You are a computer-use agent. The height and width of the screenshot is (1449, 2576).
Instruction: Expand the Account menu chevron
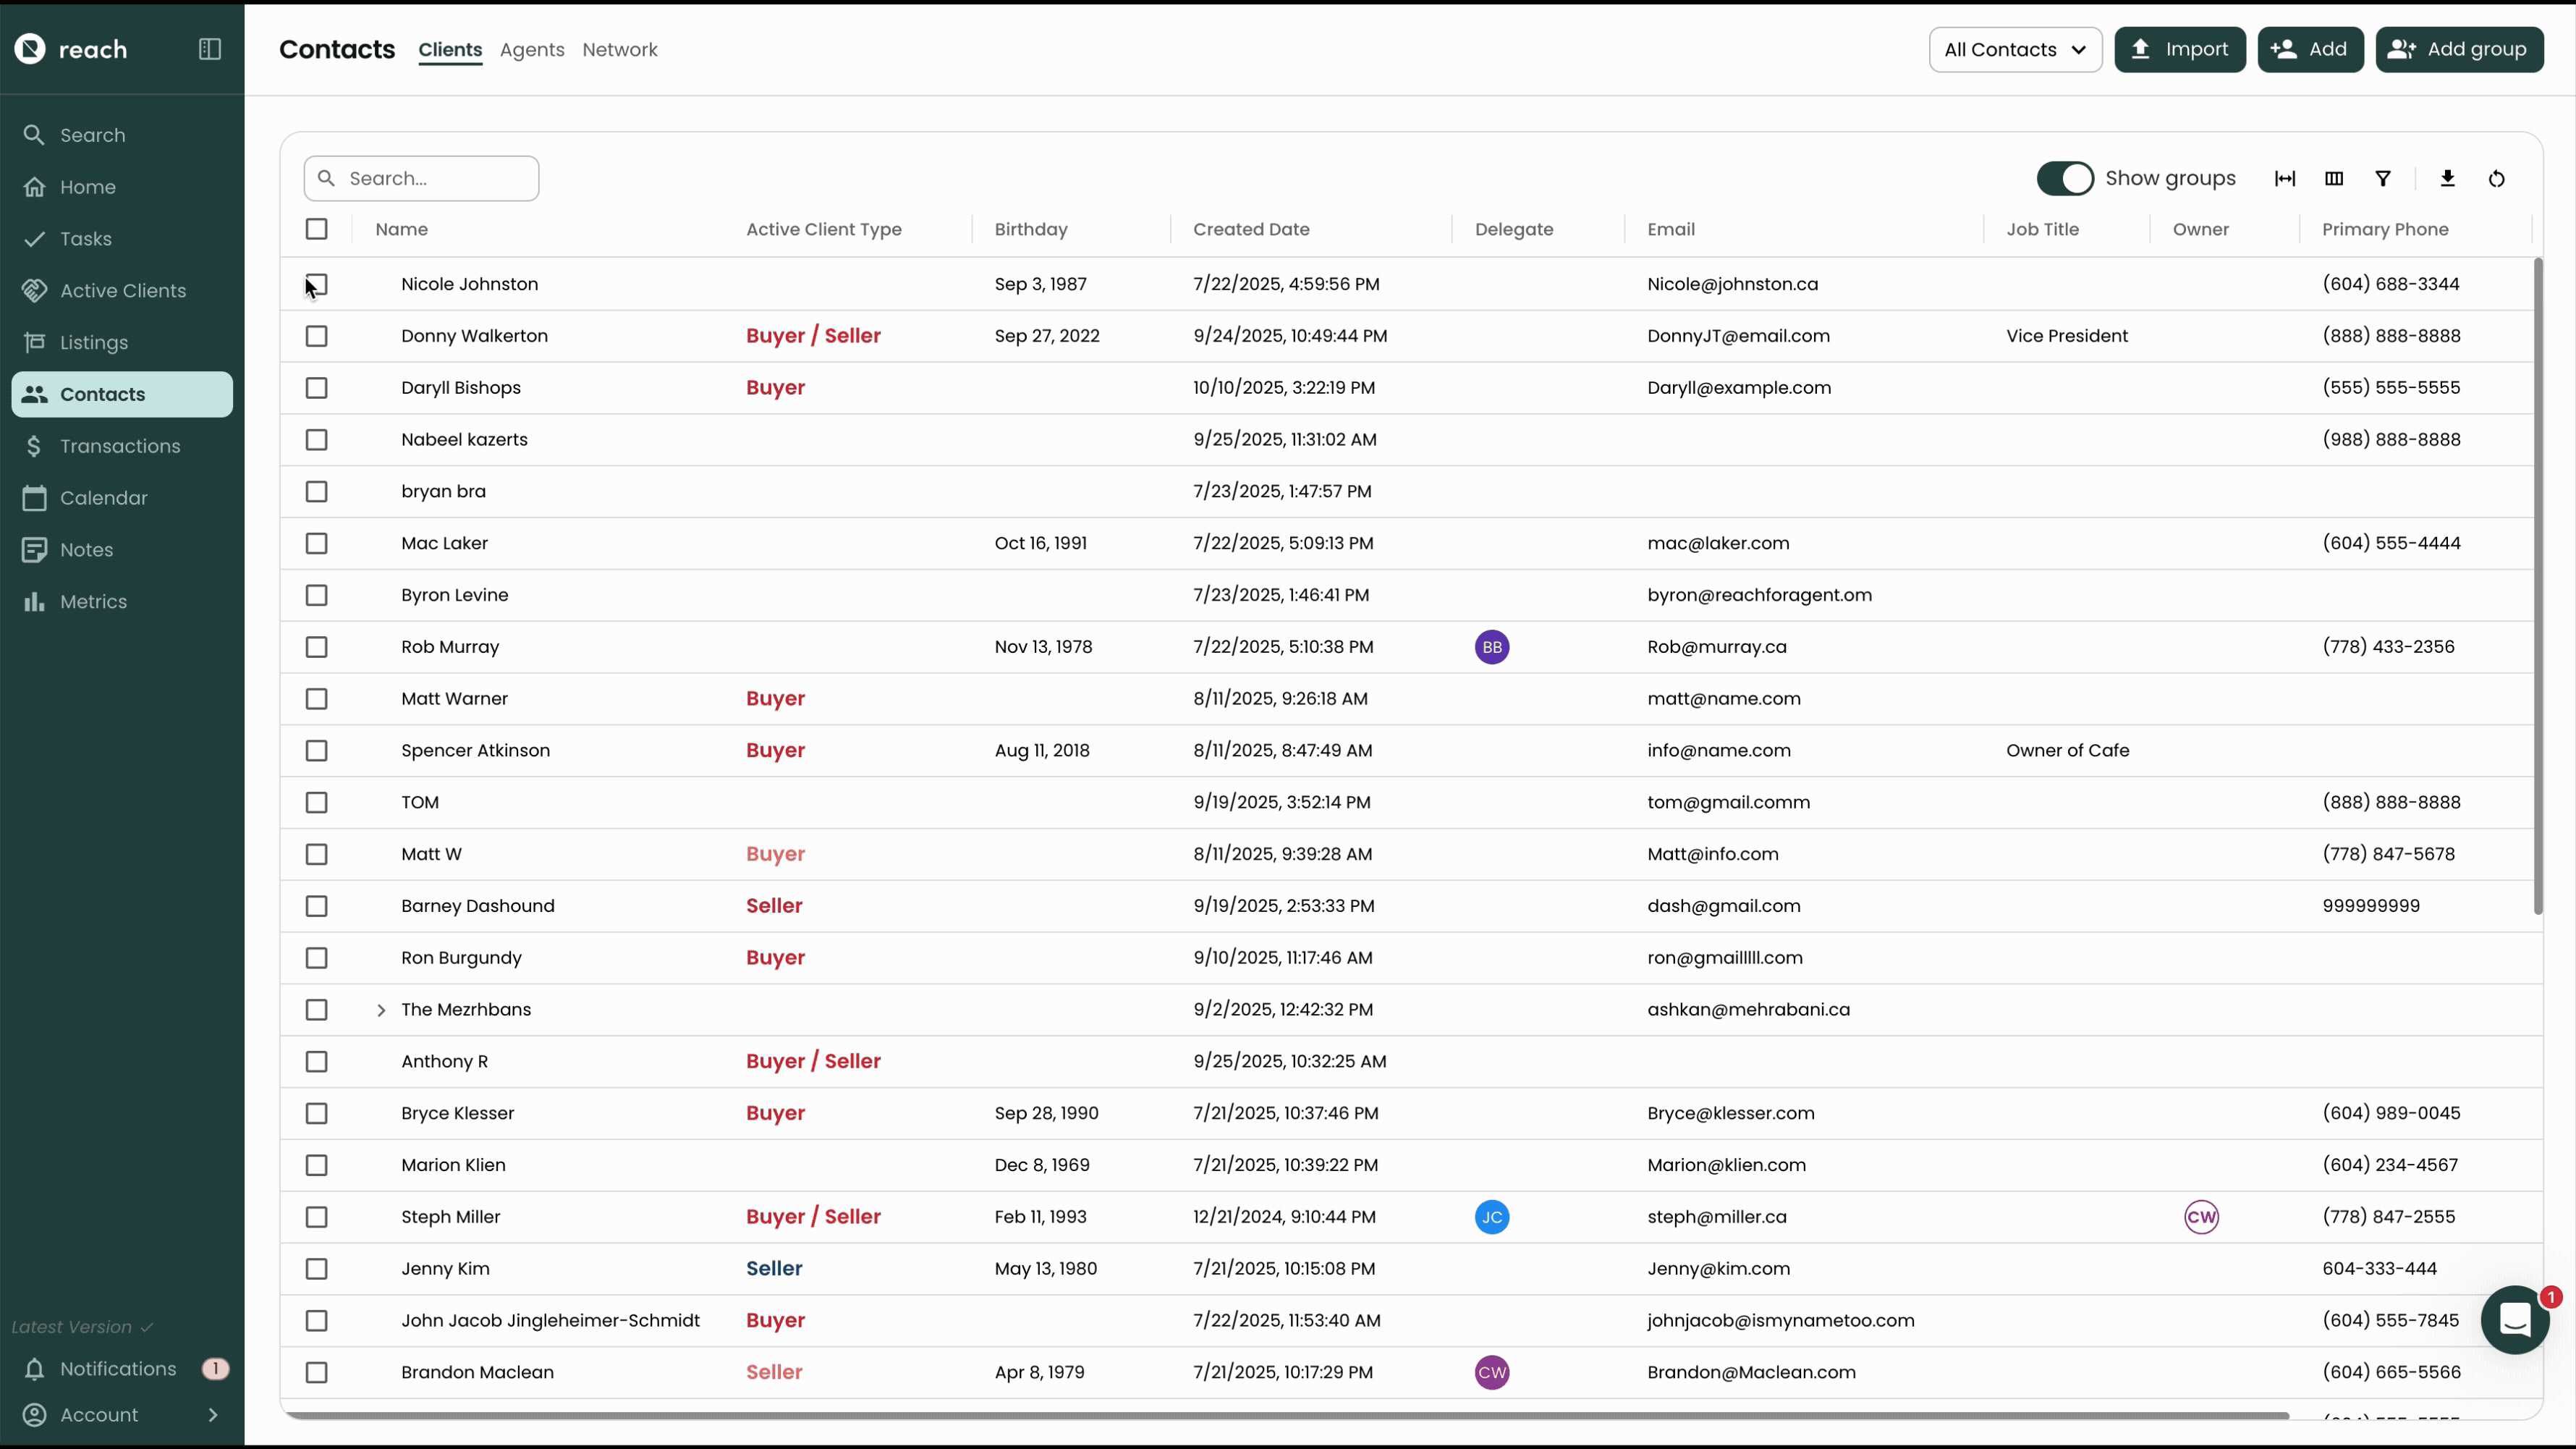(x=212, y=1415)
